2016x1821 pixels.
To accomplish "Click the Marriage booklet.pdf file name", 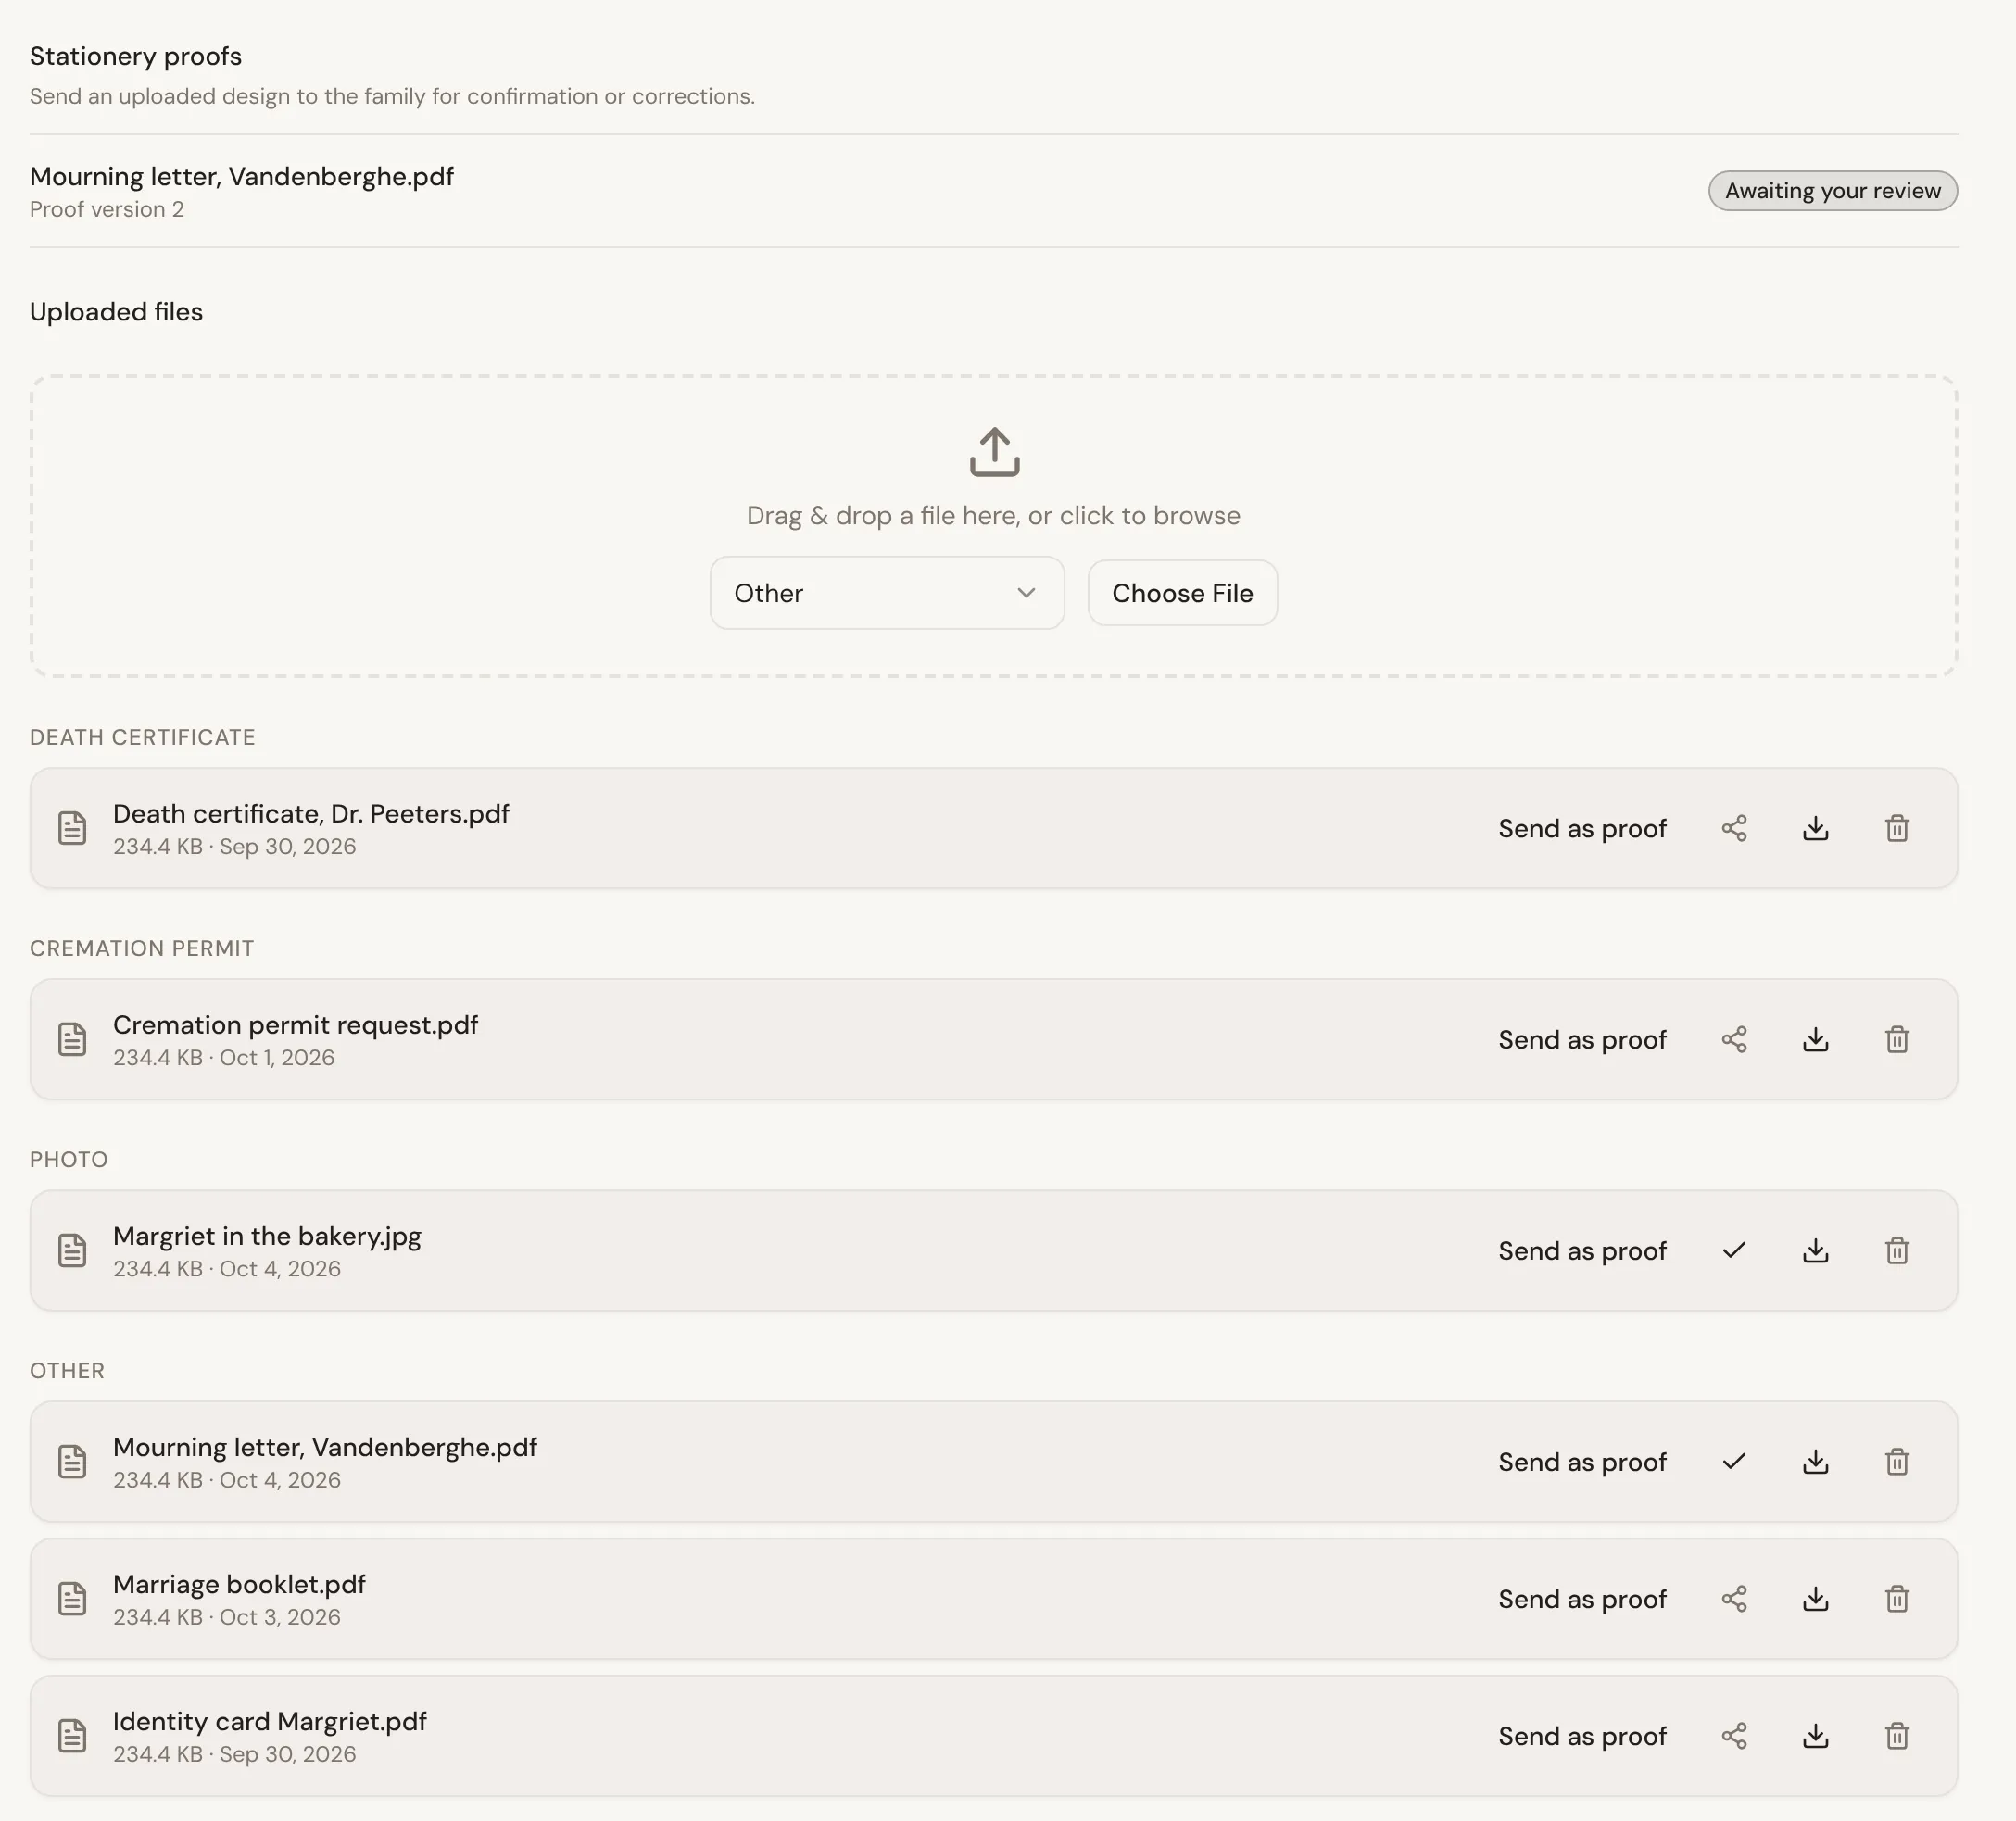I will tap(239, 1584).
